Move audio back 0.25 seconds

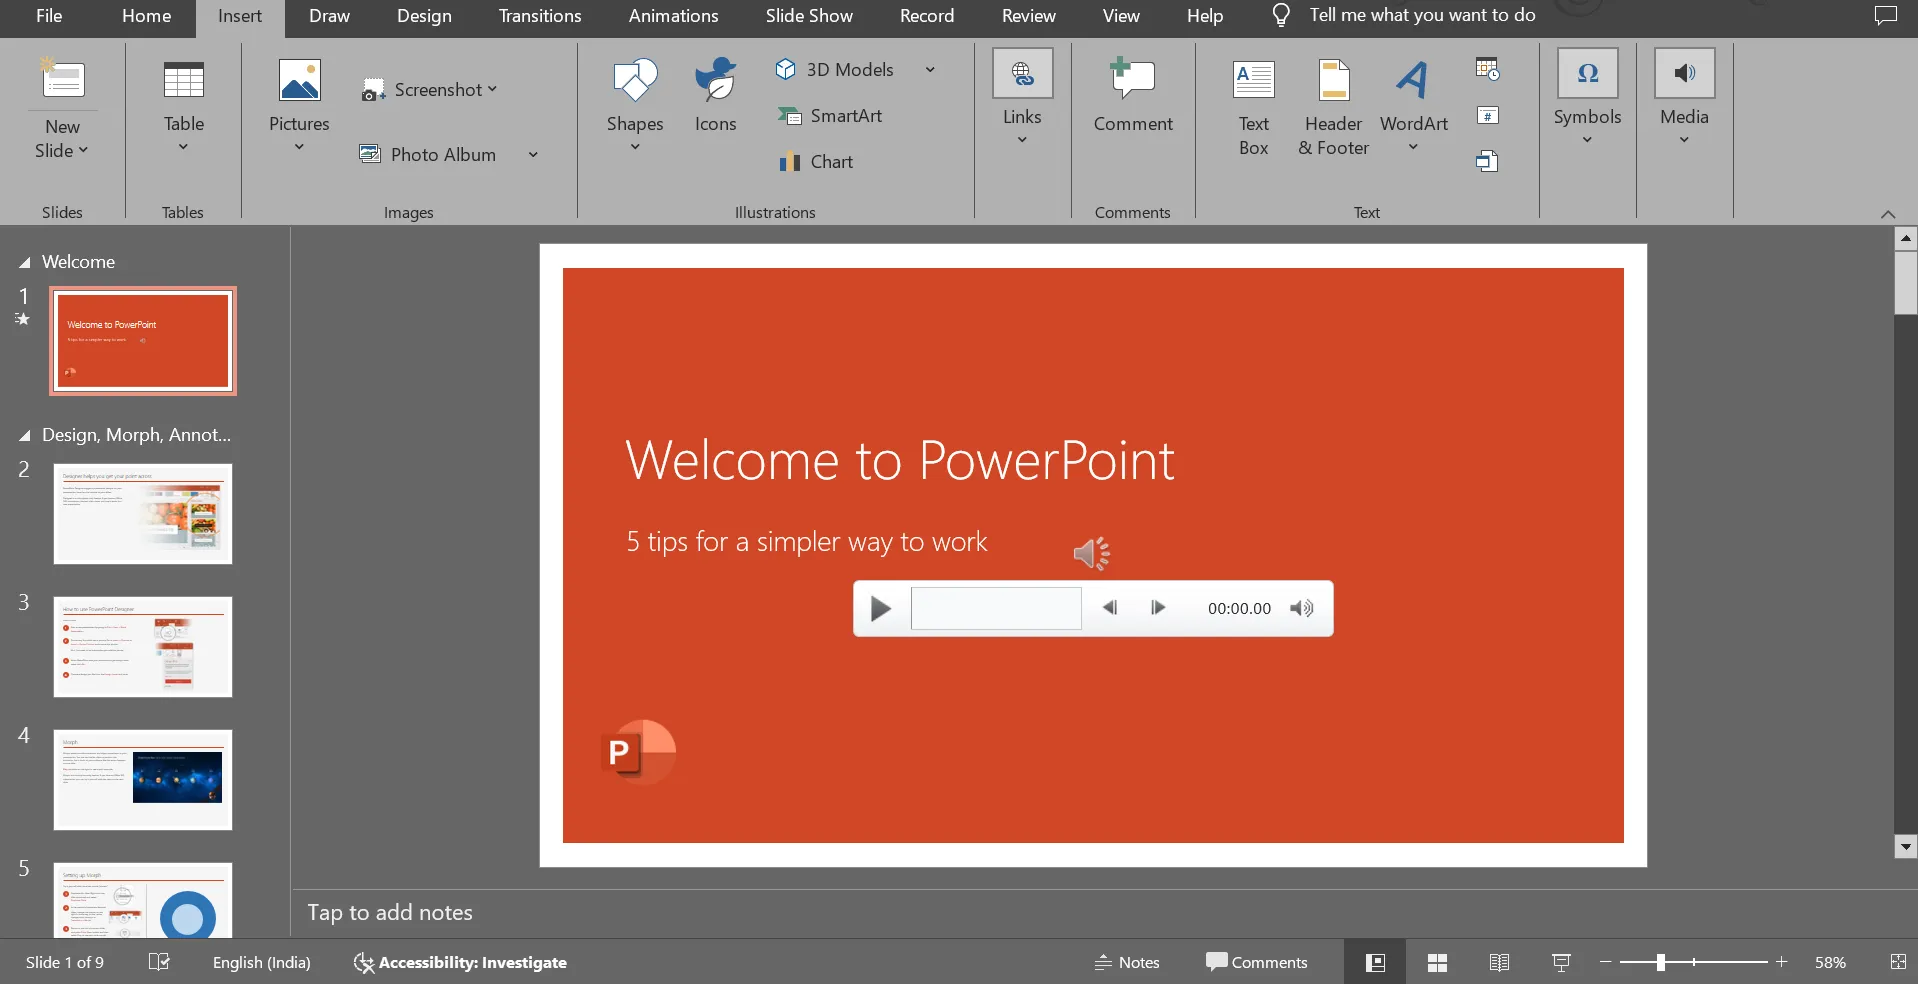1109,608
